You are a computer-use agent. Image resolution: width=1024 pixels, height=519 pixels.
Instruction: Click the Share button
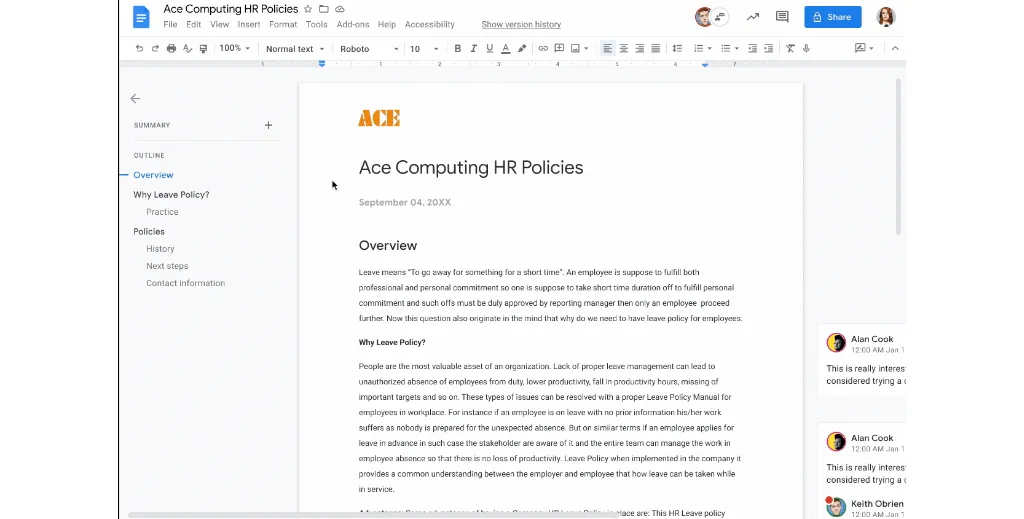coord(833,17)
